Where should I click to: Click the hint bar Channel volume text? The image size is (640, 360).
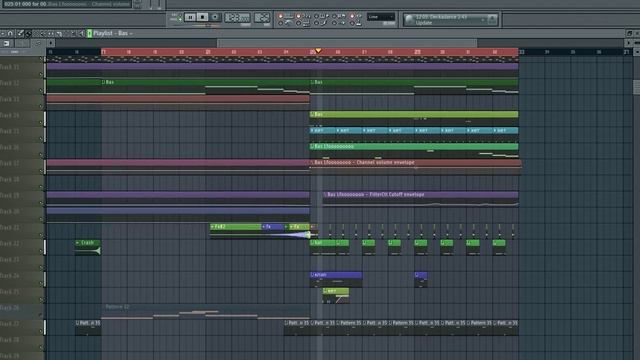click(110, 4)
